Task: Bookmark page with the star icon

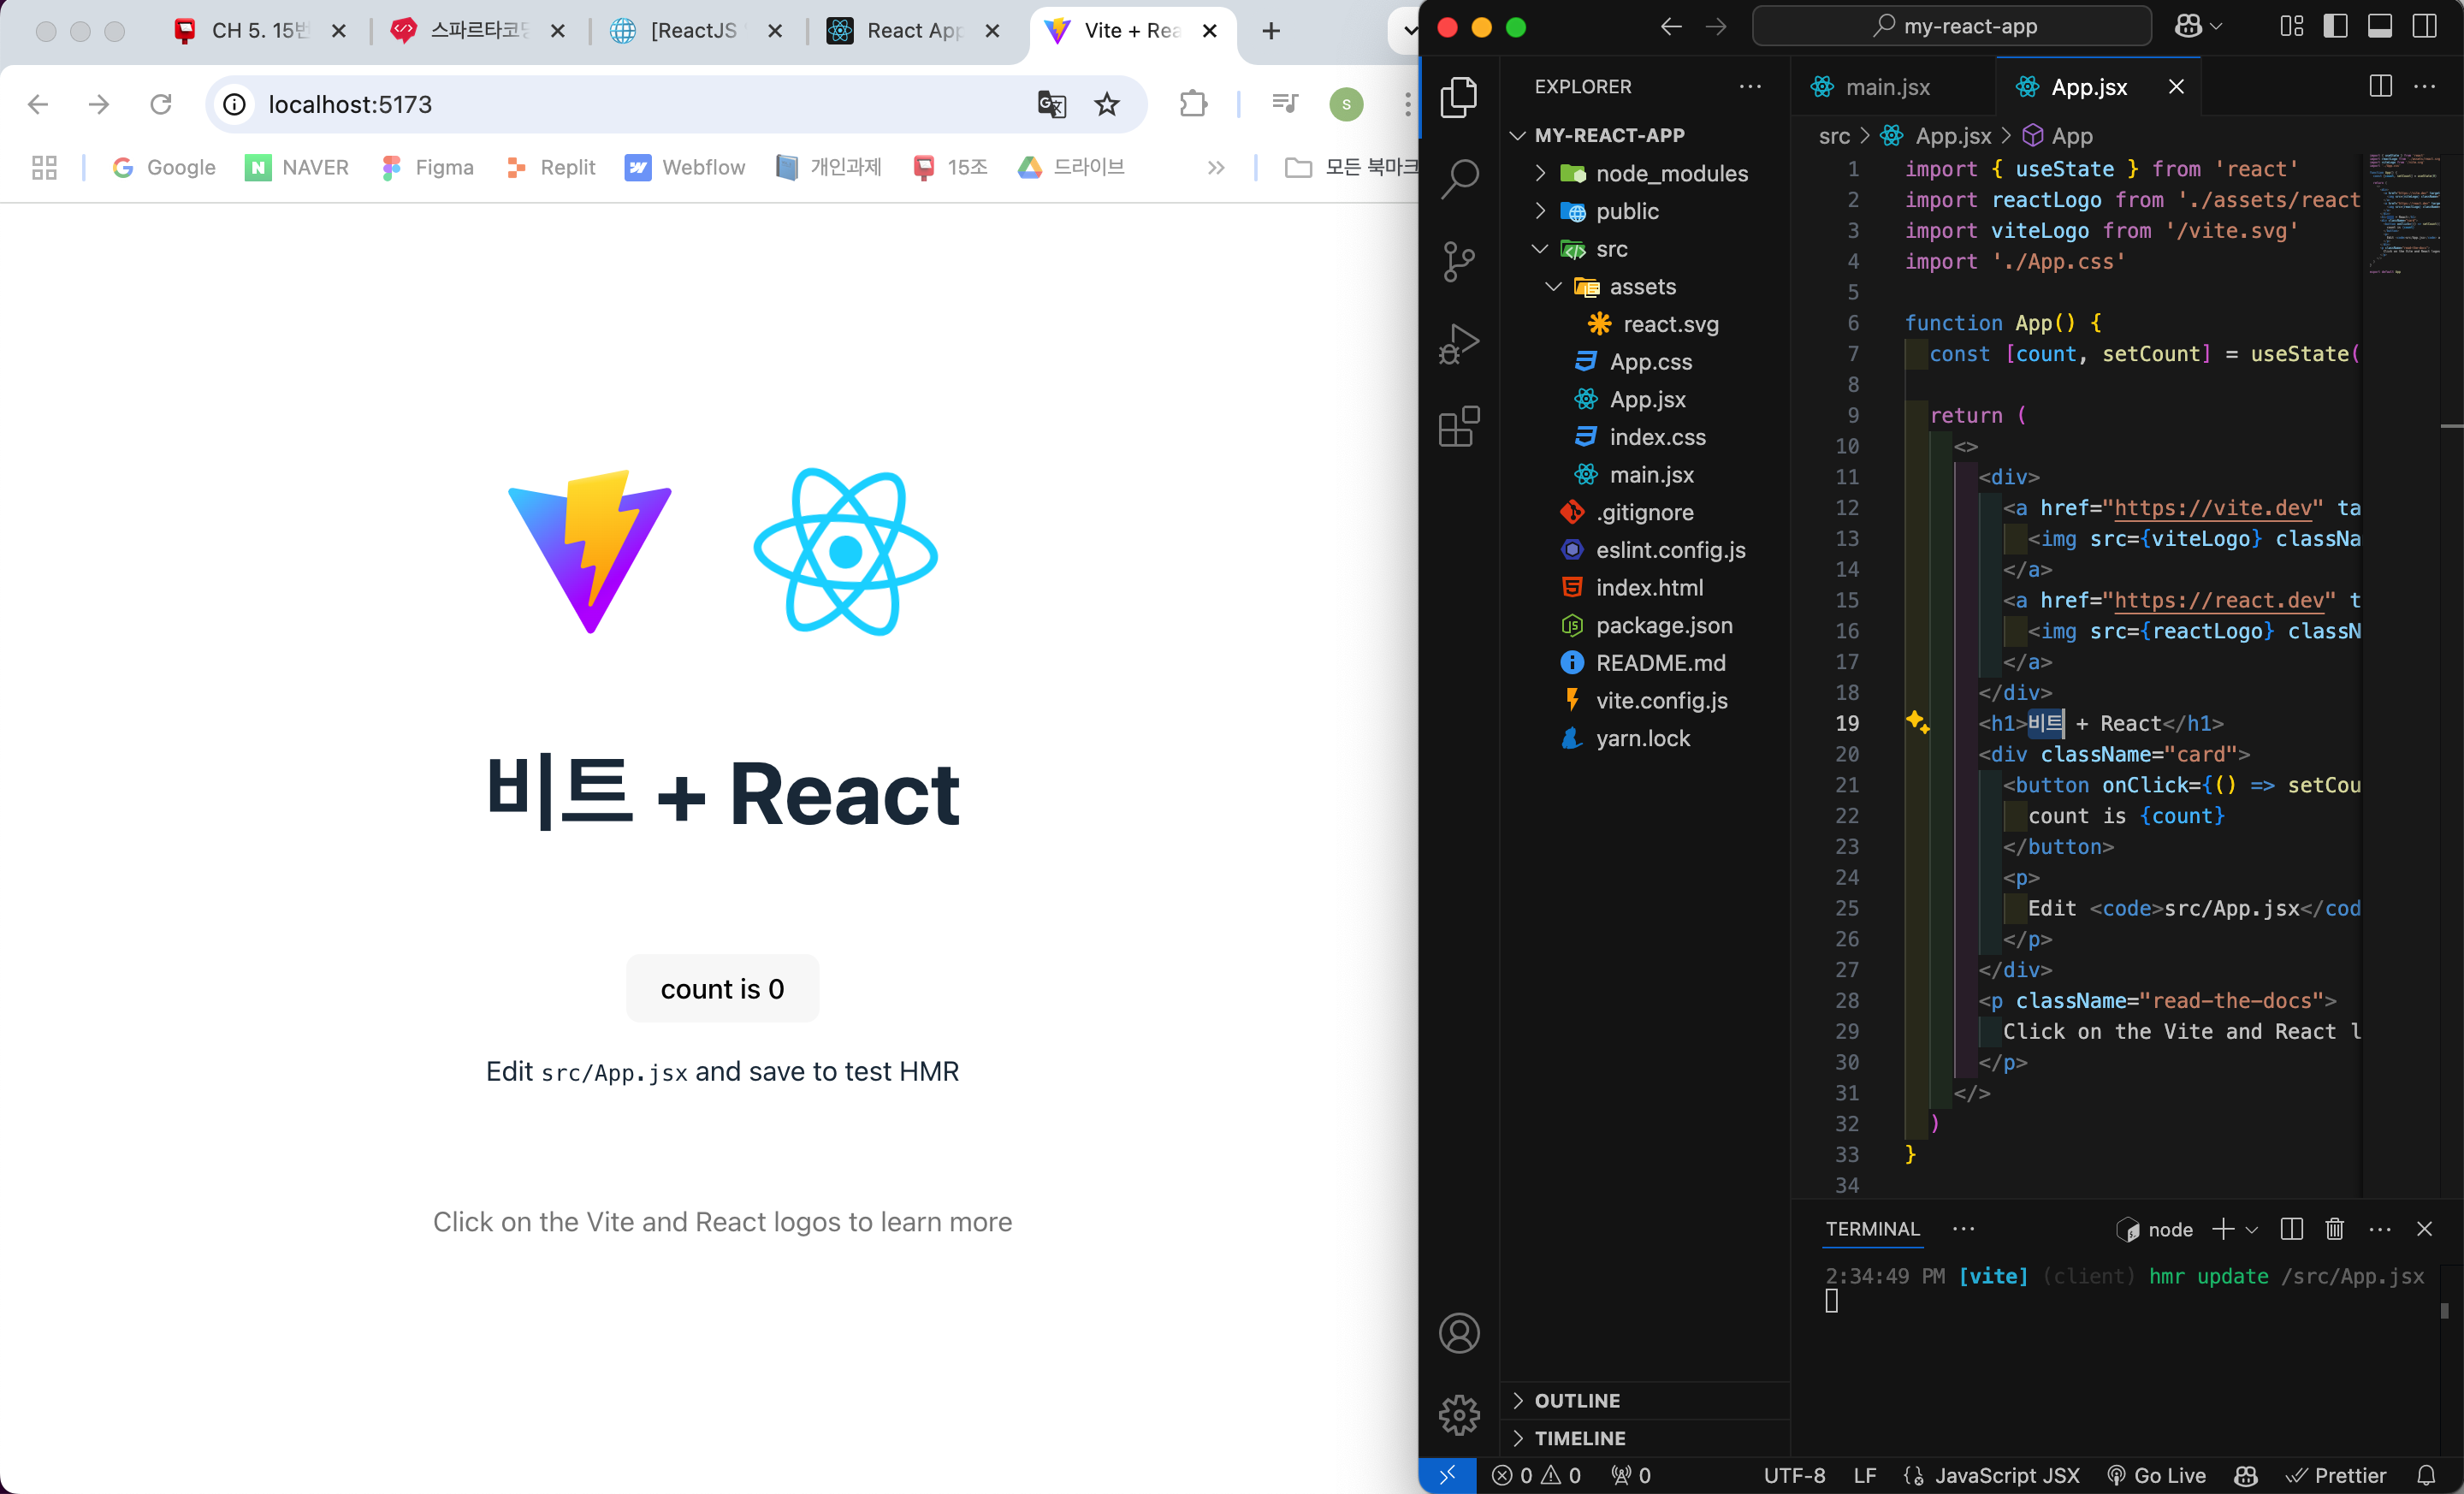Action: point(1106,104)
